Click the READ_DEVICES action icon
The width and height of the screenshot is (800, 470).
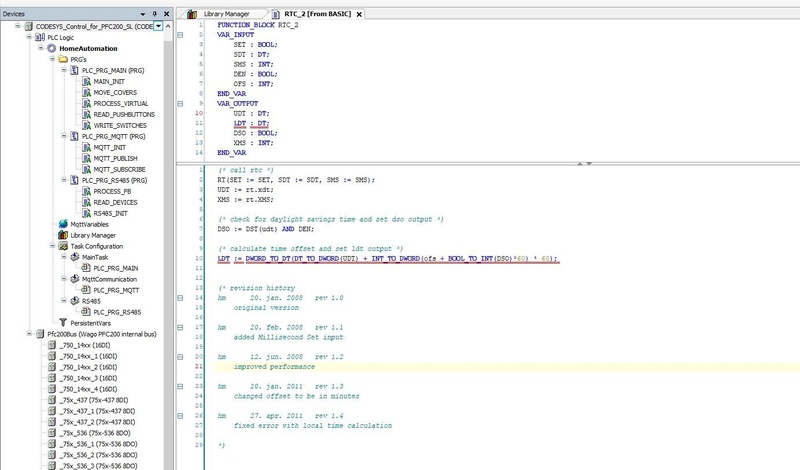[x=86, y=202]
